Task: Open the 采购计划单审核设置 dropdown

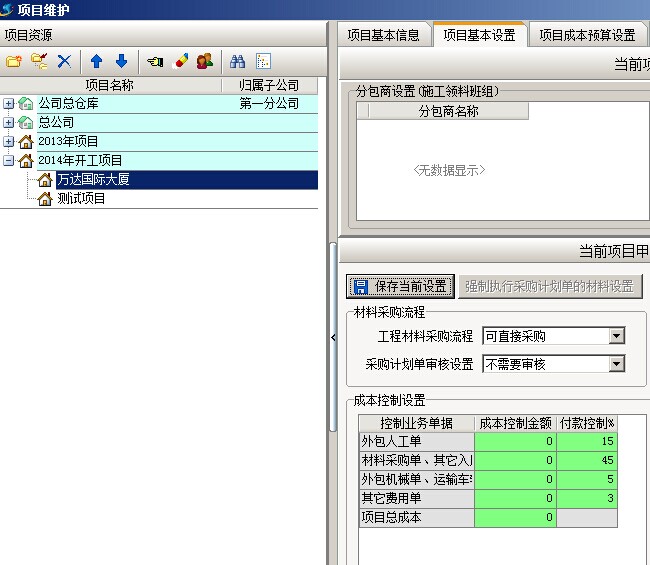Action: pyautogui.click(x=616, y=364)
